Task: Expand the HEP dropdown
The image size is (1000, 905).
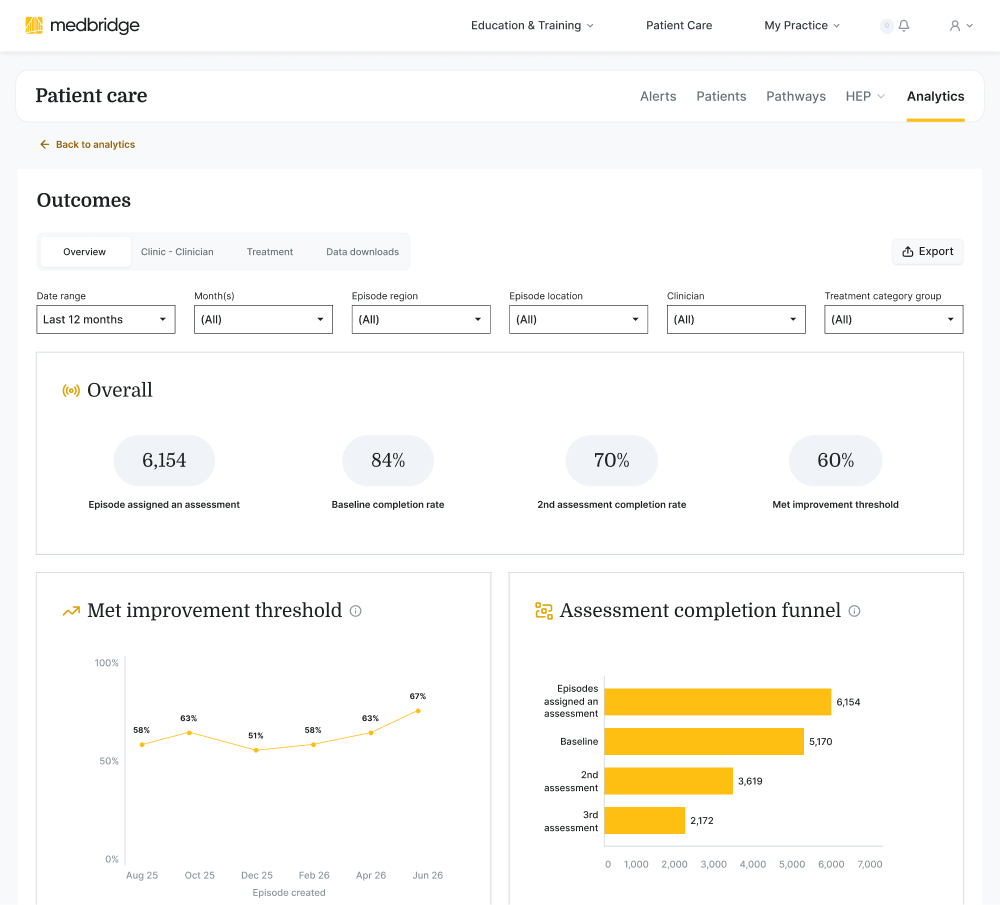Action: pos(865,96)
